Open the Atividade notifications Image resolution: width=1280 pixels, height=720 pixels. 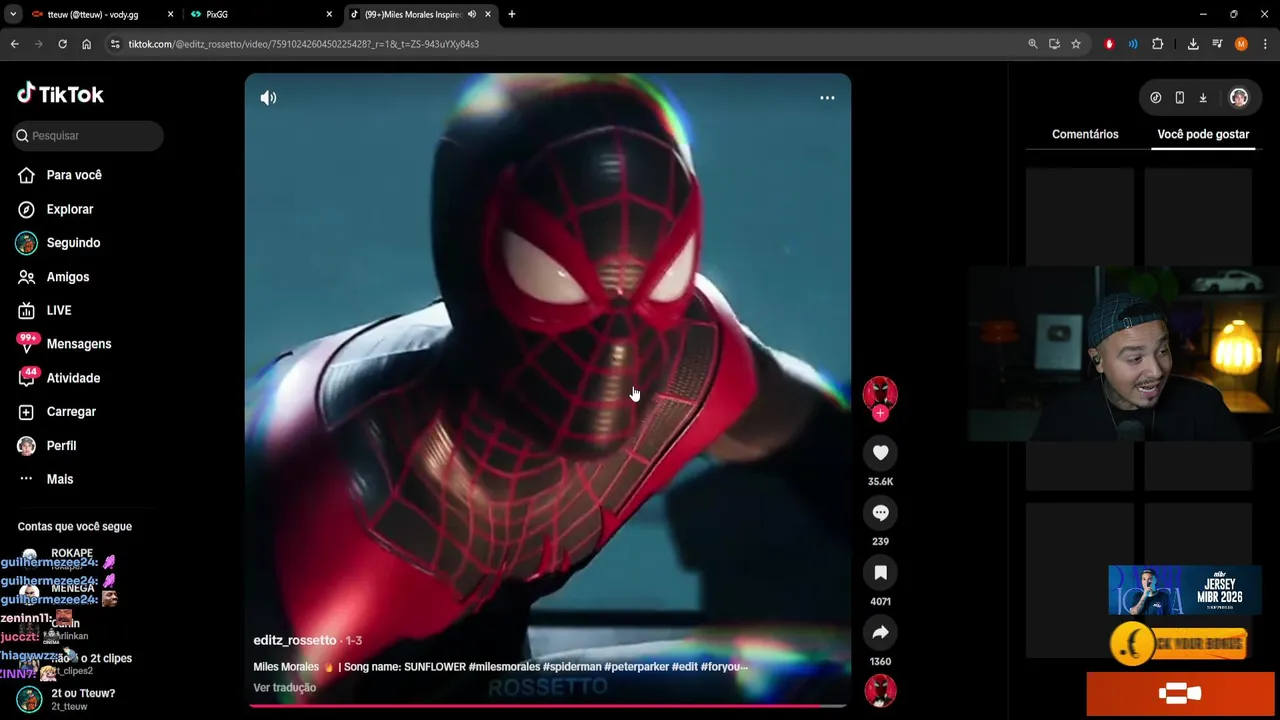tap(73, 378)
